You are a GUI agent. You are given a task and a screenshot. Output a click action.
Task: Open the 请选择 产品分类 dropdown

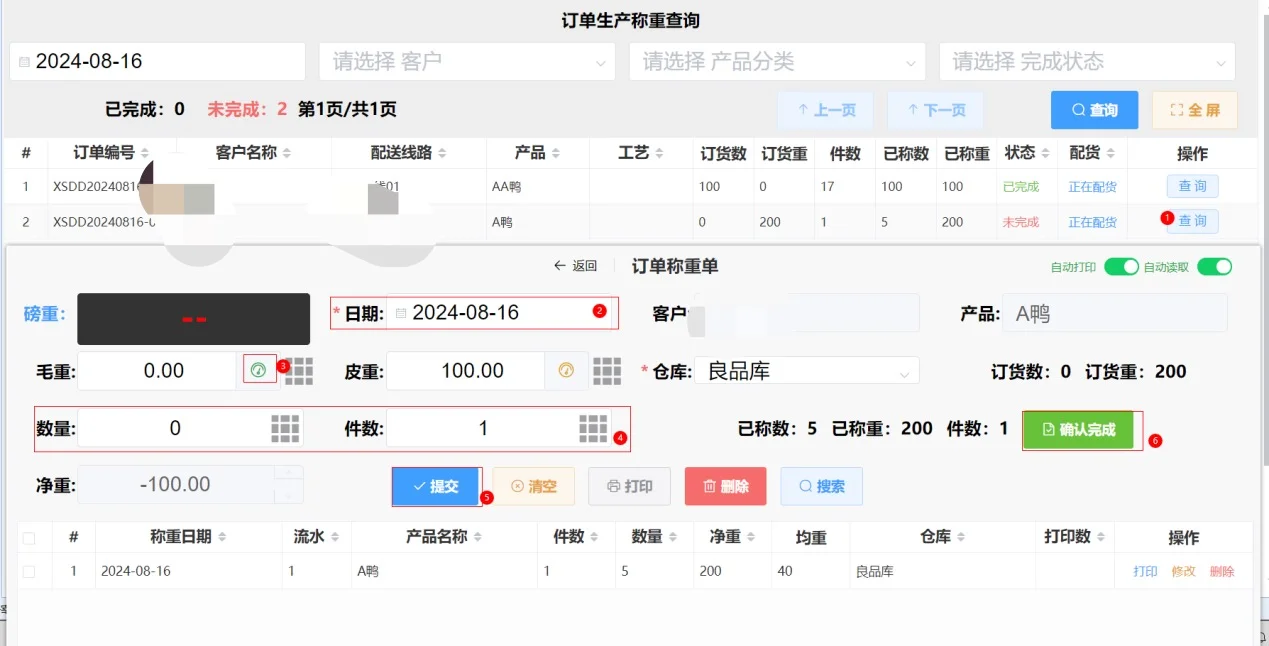(775, 61)
